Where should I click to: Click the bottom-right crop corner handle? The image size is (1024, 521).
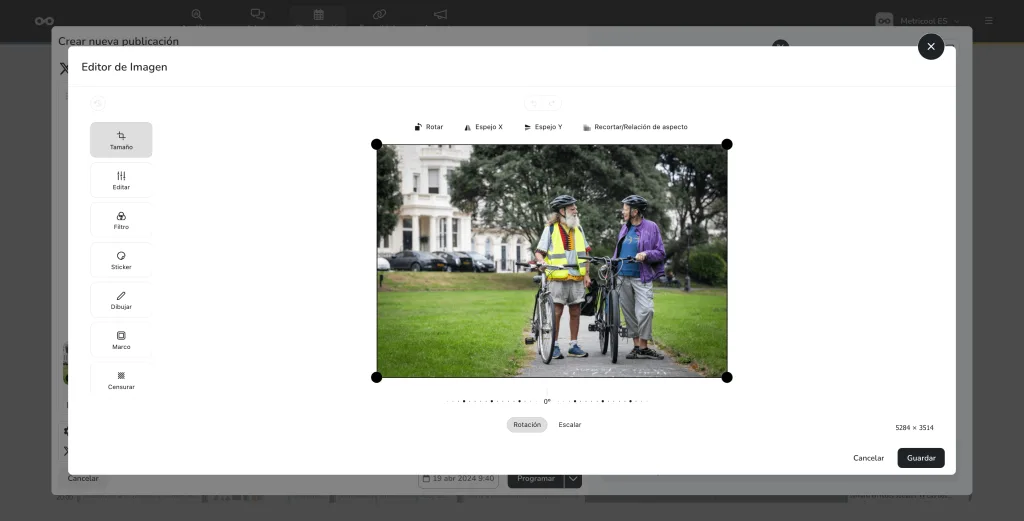[727, 377]
